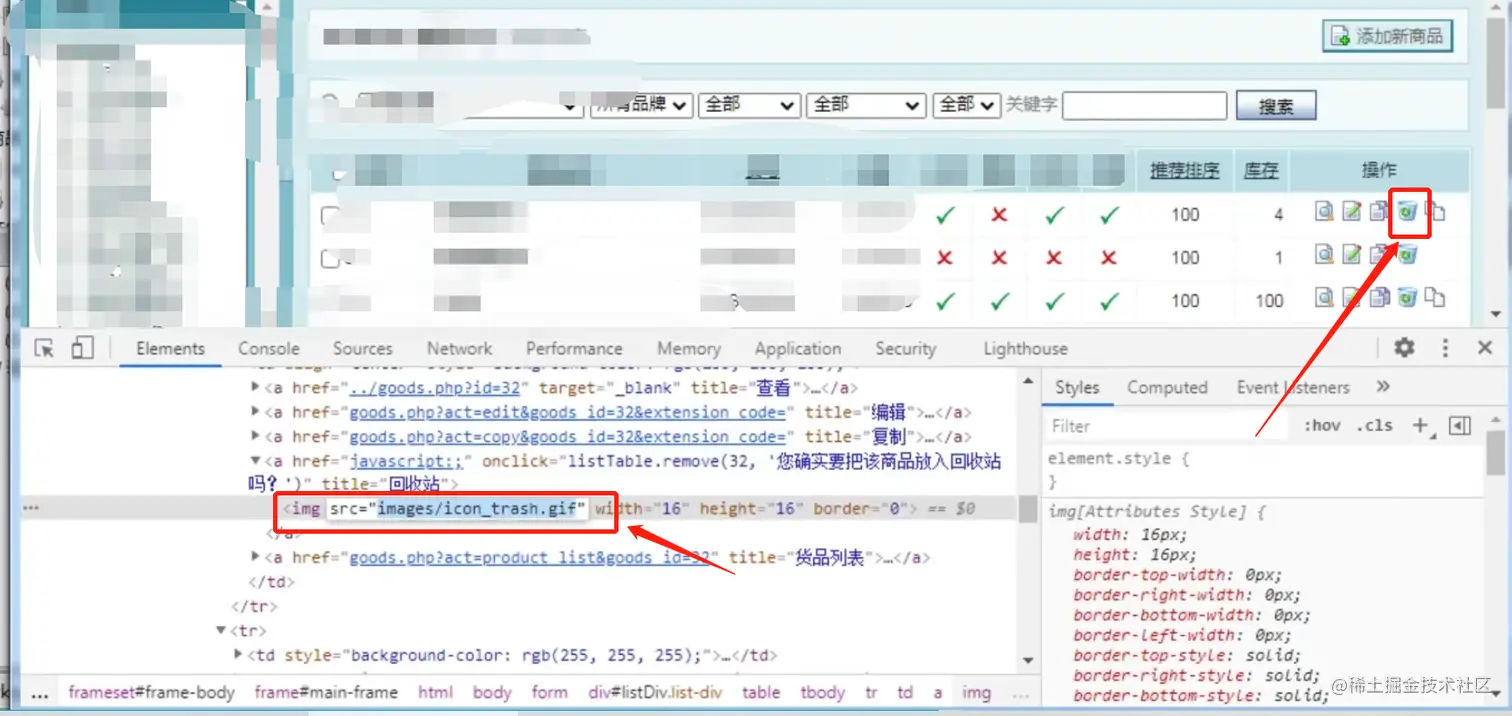Close the DevTools panel with the X
The image size is (1512, 716).
point(1485,347)
